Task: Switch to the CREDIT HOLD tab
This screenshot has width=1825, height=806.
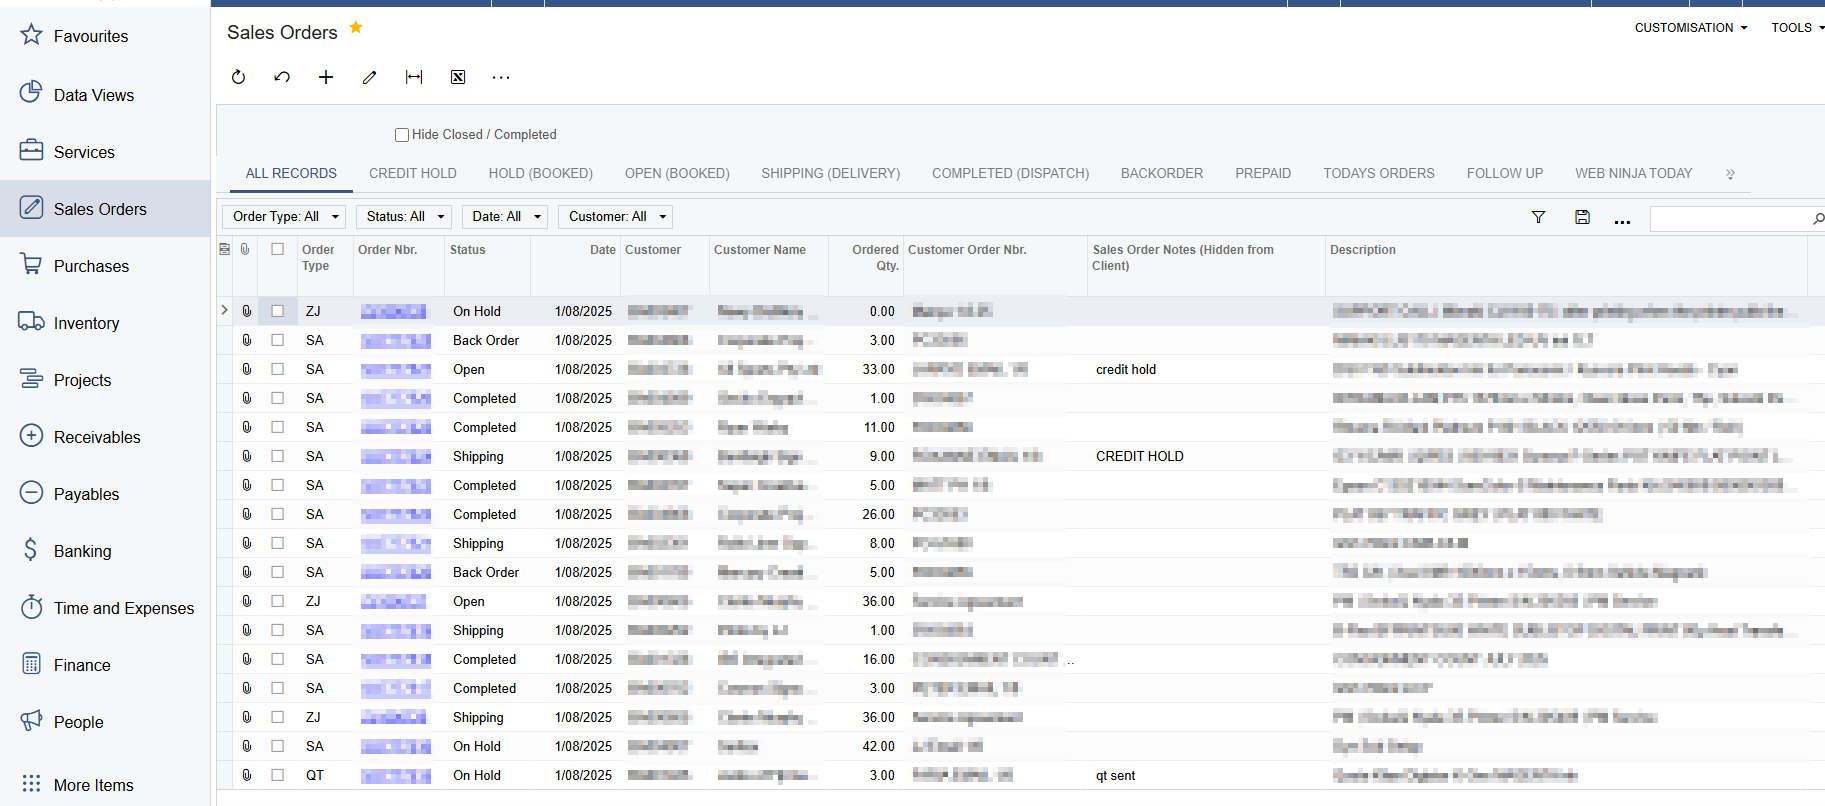Action: tap(412, 173)
